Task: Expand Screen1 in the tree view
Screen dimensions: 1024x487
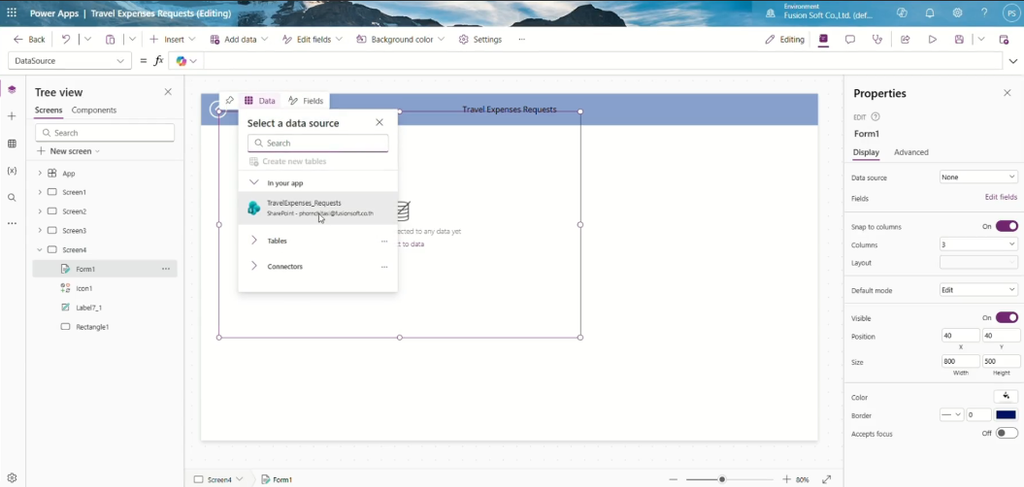Action: click(40, 193)
